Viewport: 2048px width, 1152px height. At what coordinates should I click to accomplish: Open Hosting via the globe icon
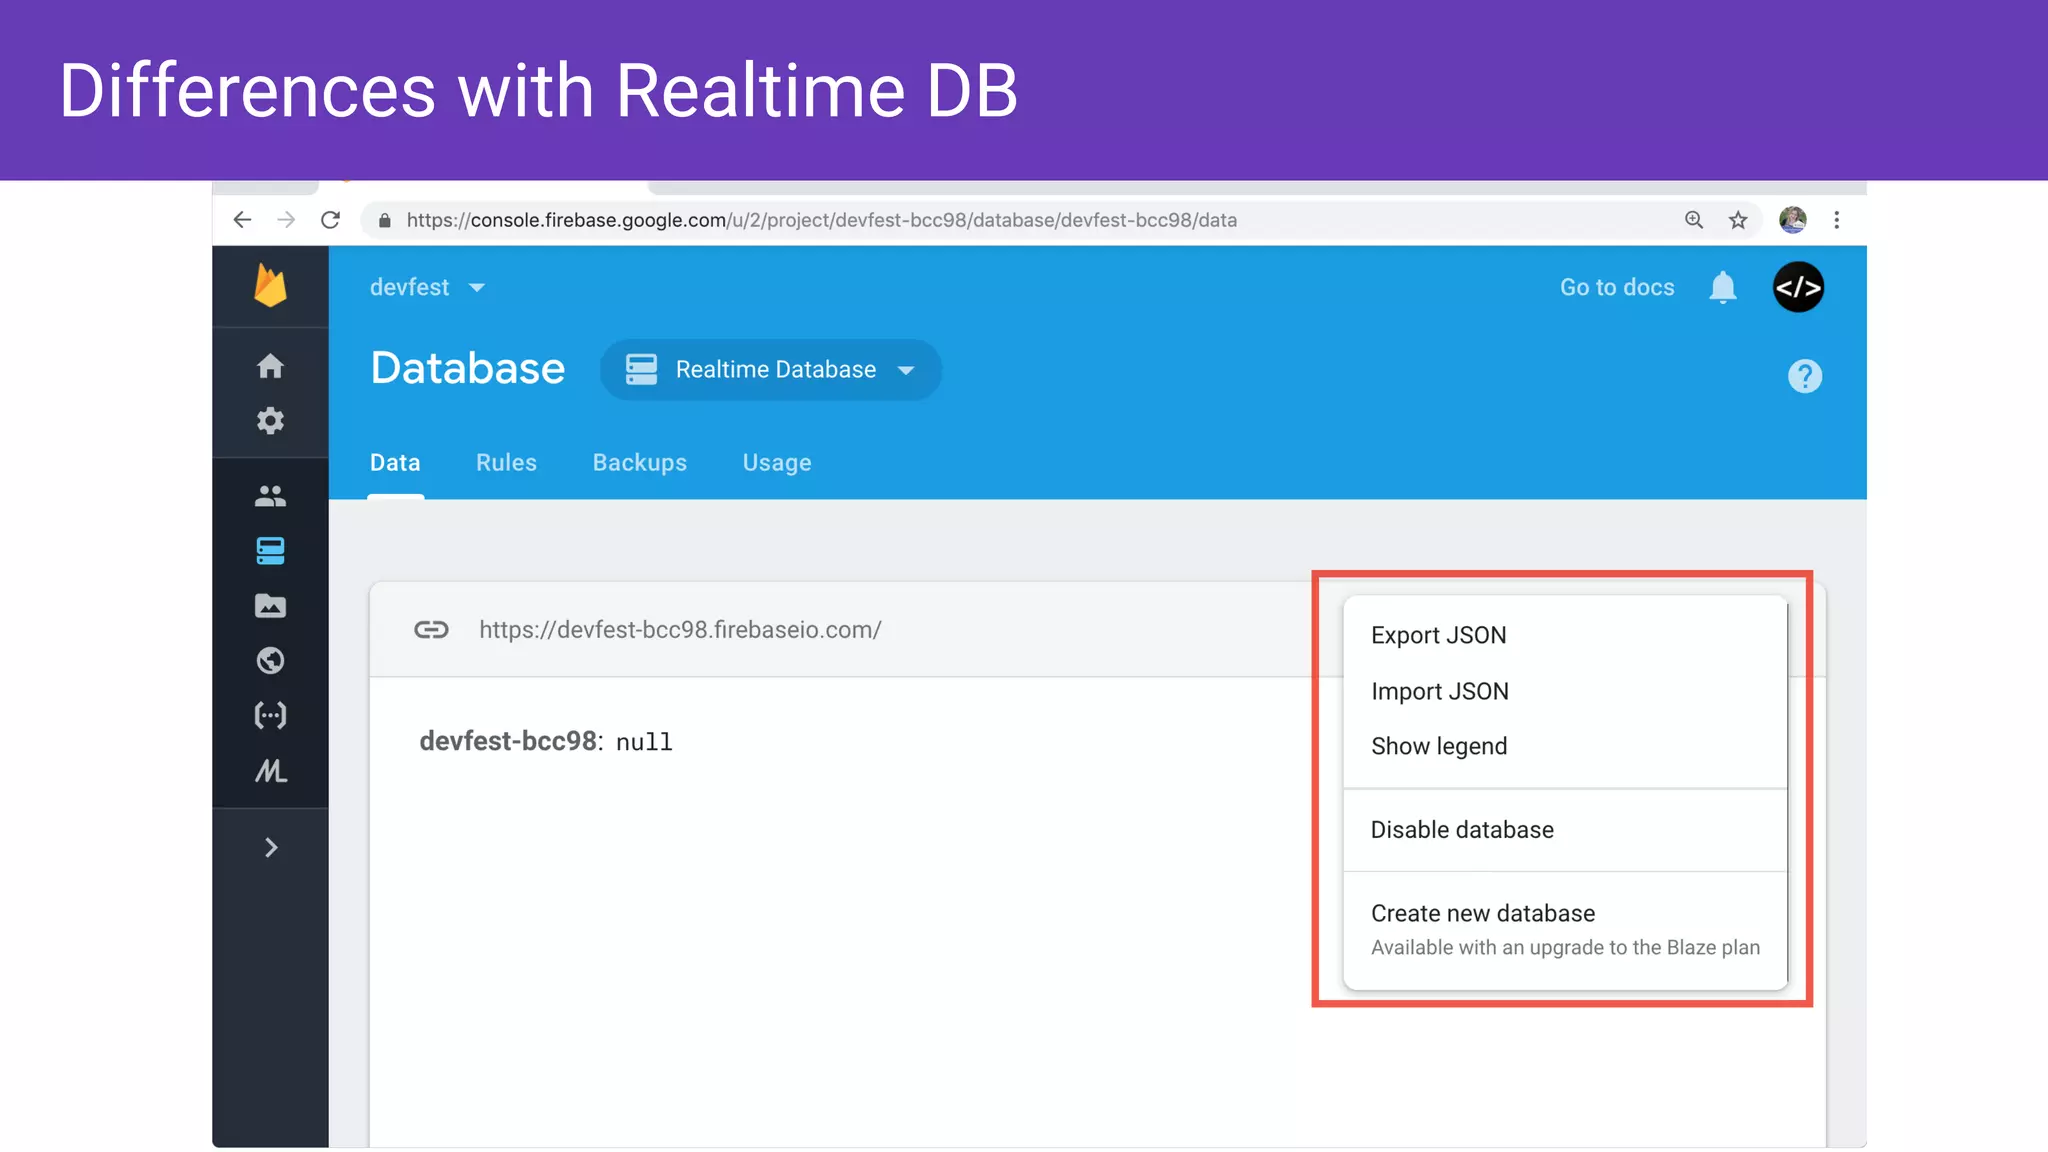pos(270,661)
